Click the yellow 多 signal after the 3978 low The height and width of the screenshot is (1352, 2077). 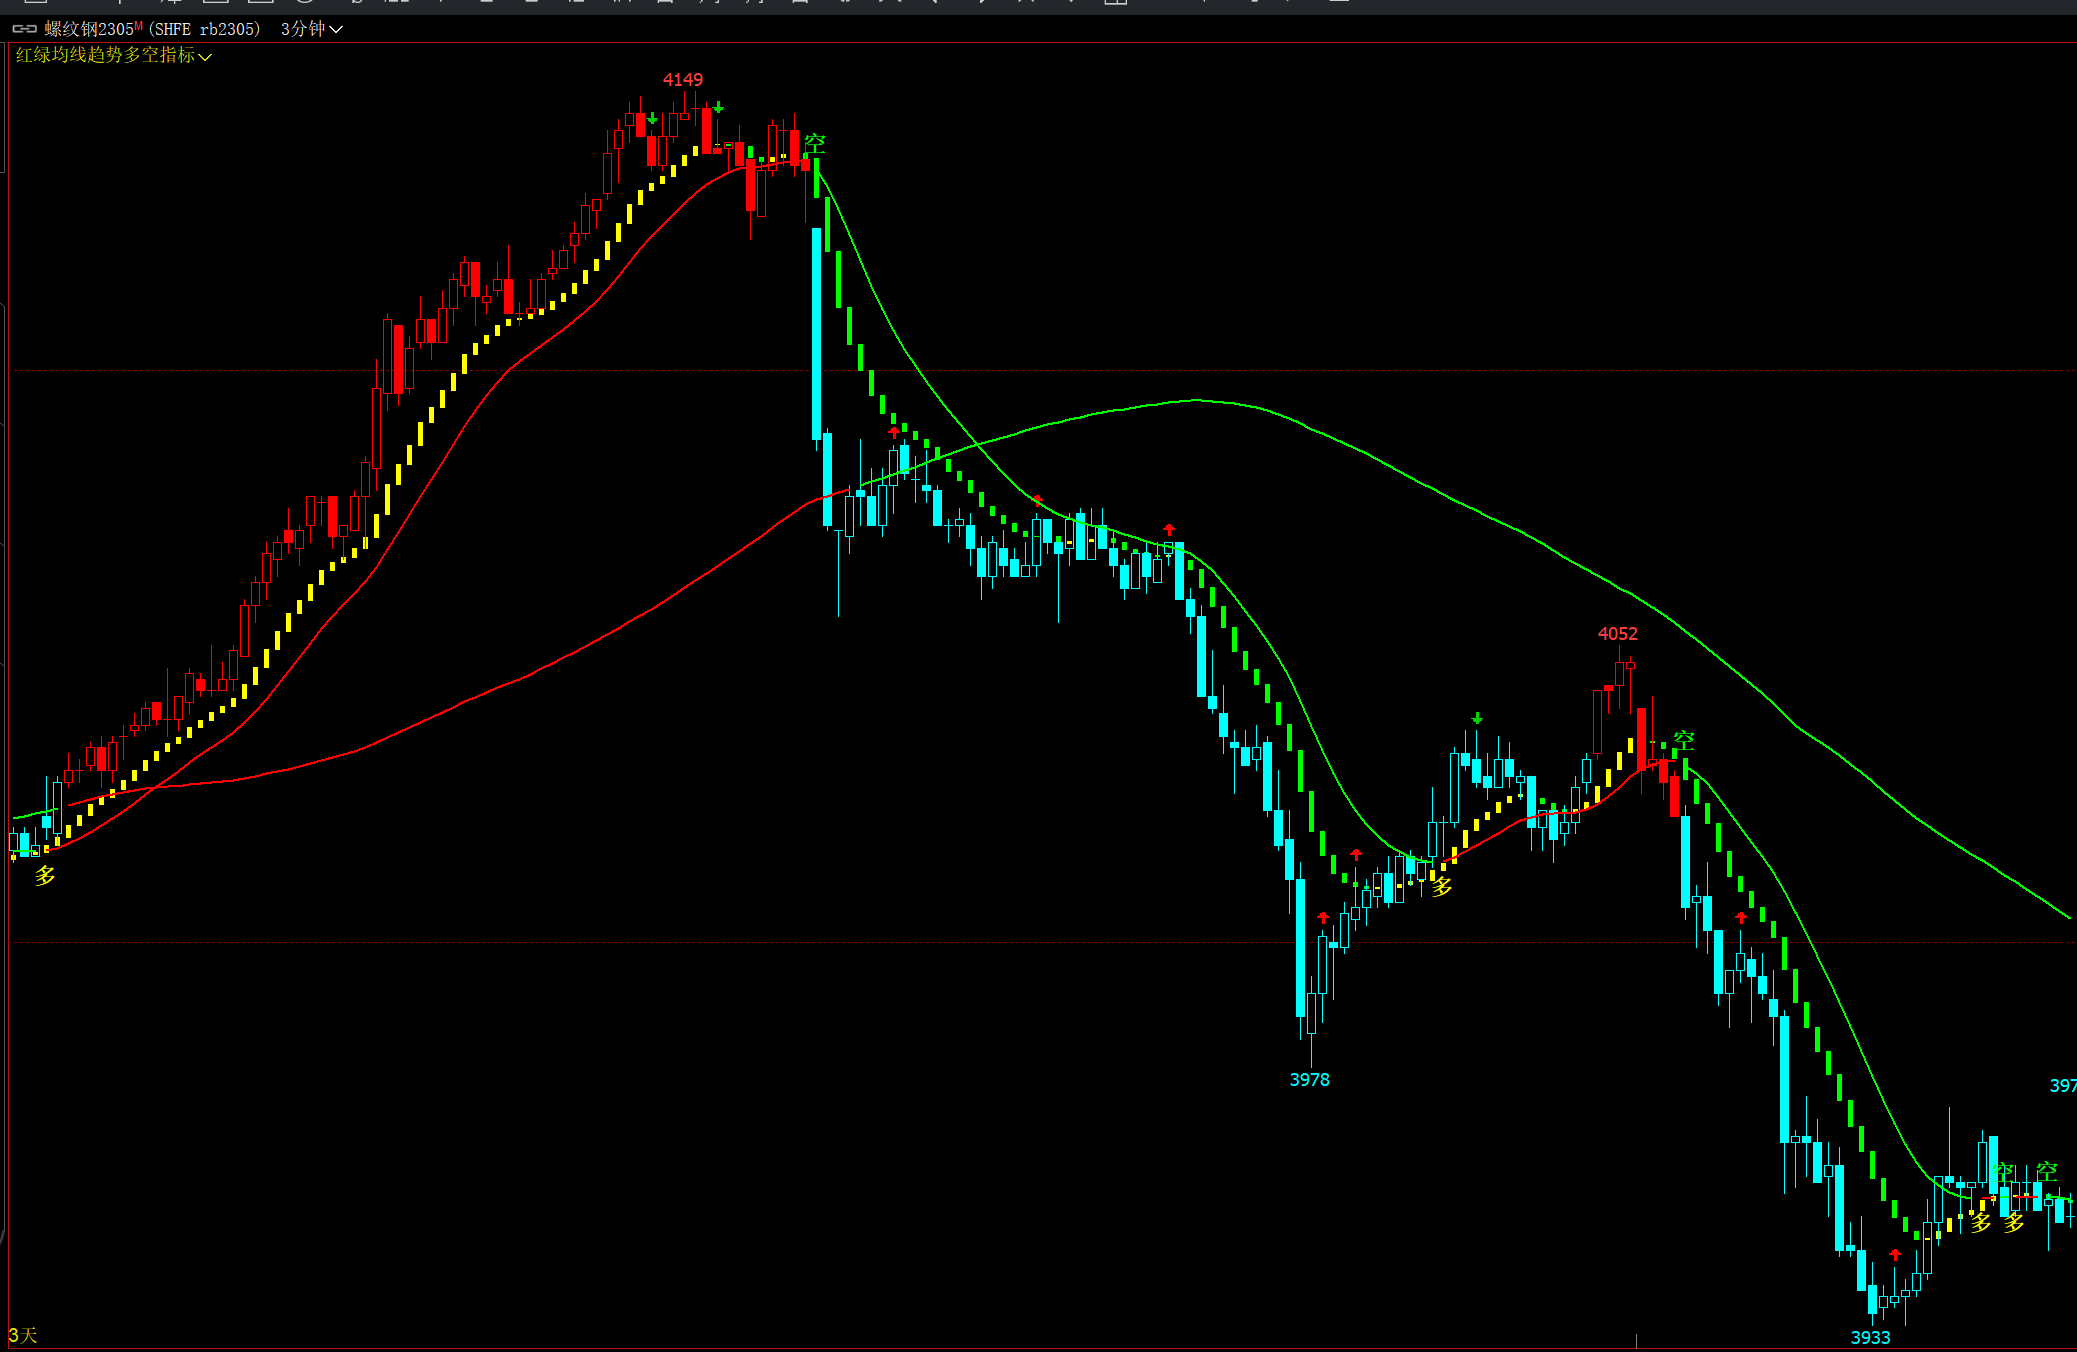(x=1441, y=886)
